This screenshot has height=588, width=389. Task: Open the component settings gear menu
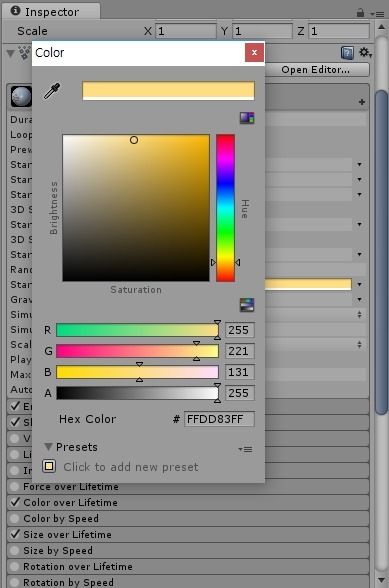click(365, 52)
